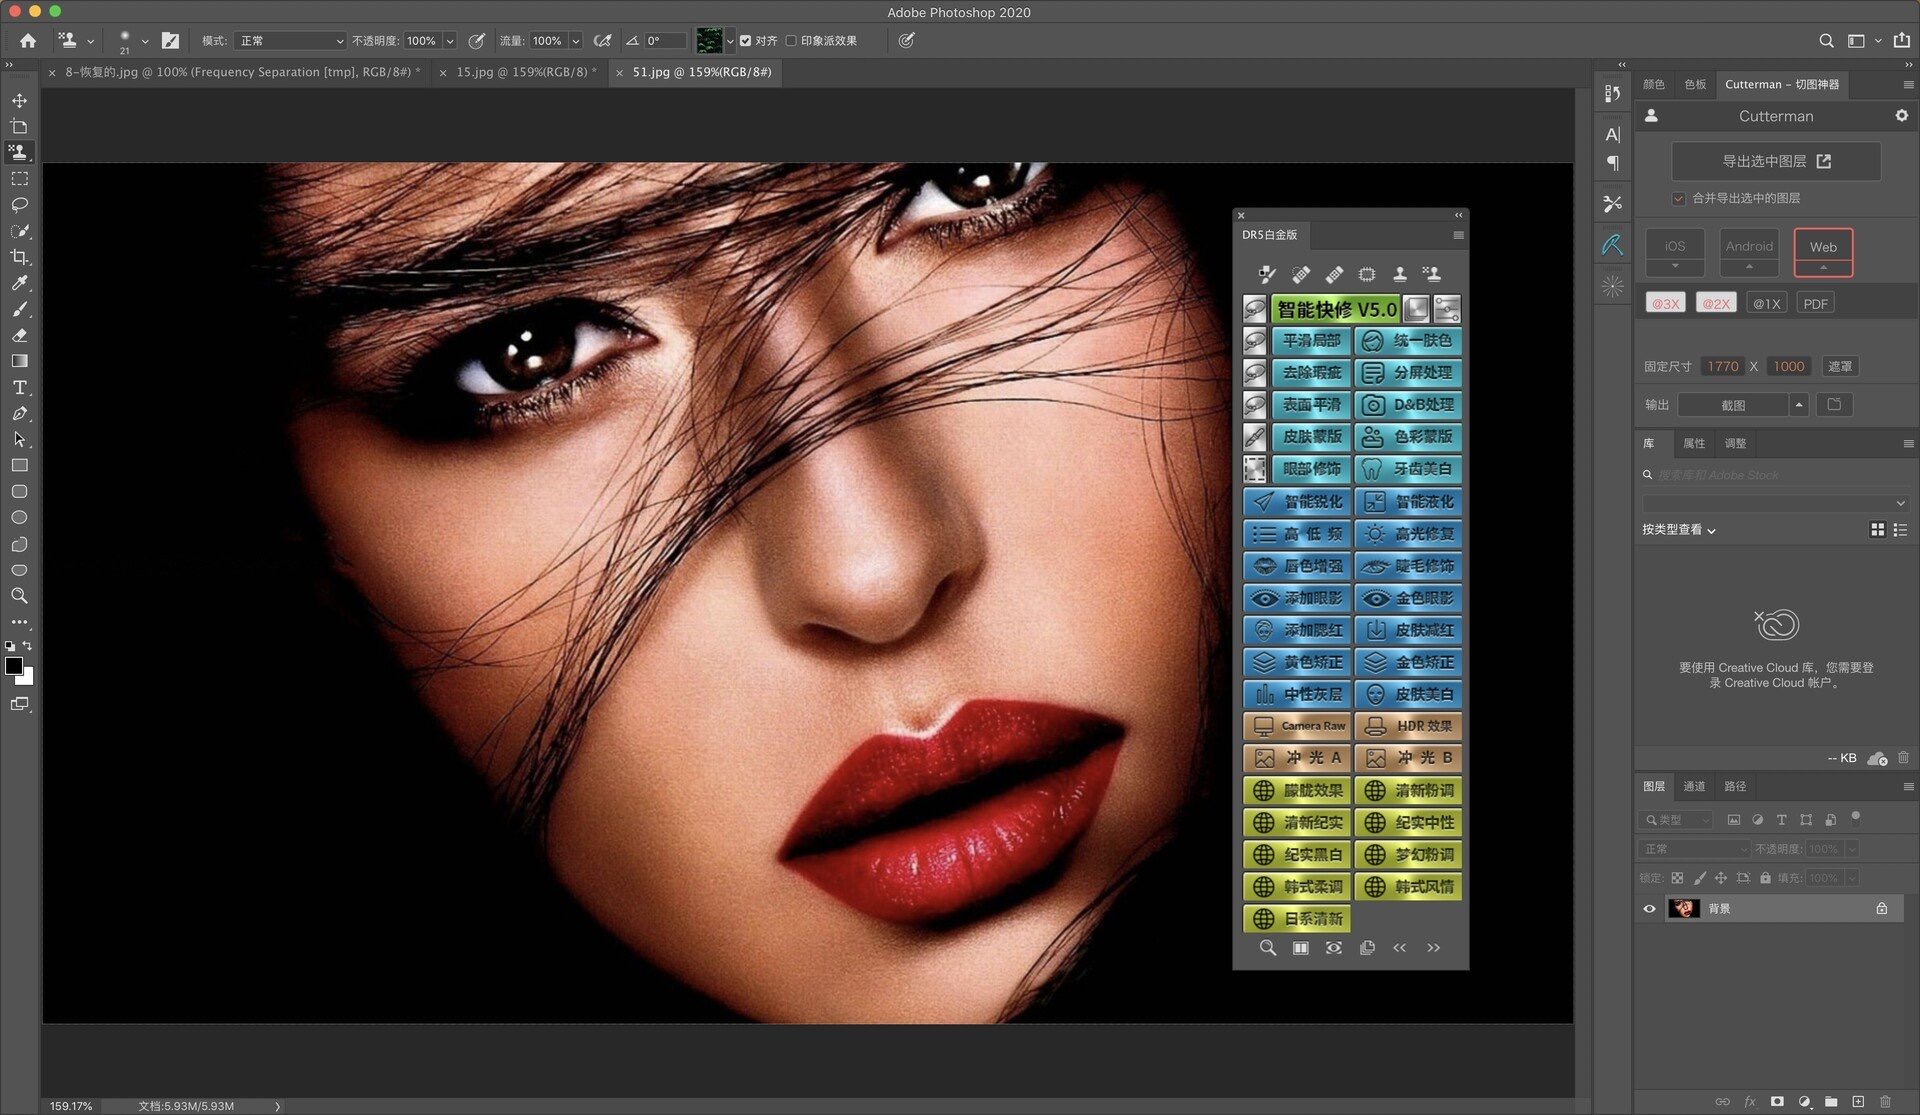Select the Crop tool

click(18, 256)
